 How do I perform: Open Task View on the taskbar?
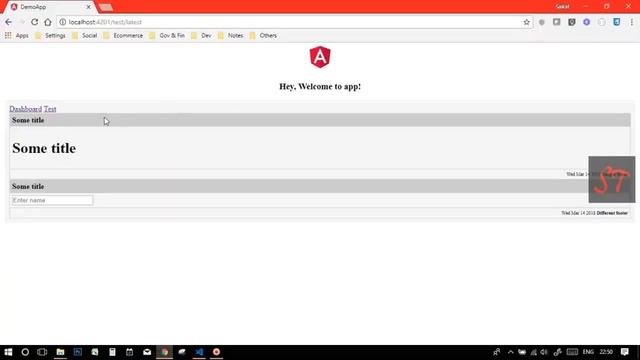pos(42,352)
